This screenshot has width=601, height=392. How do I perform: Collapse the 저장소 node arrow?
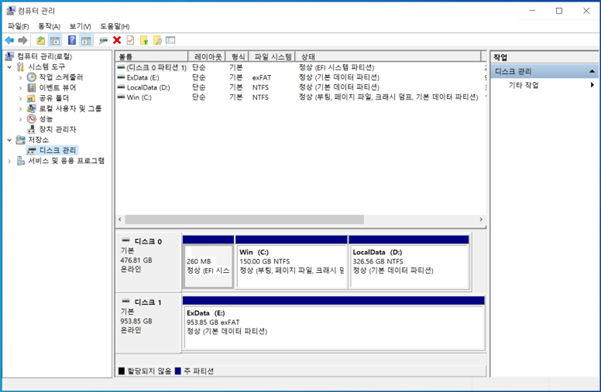(10, 140)
